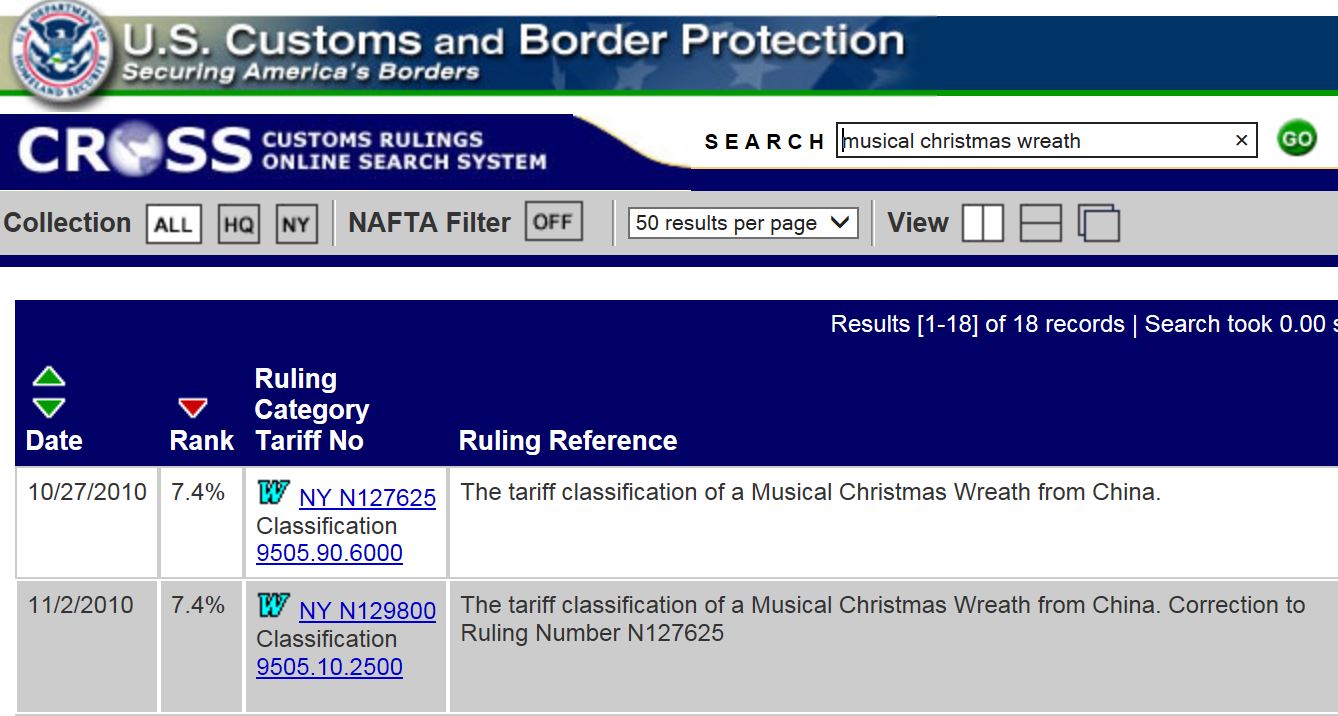Sort by Rank using red down arrow
Screen dimensions: 1338x716
click(x=192, y=407)
